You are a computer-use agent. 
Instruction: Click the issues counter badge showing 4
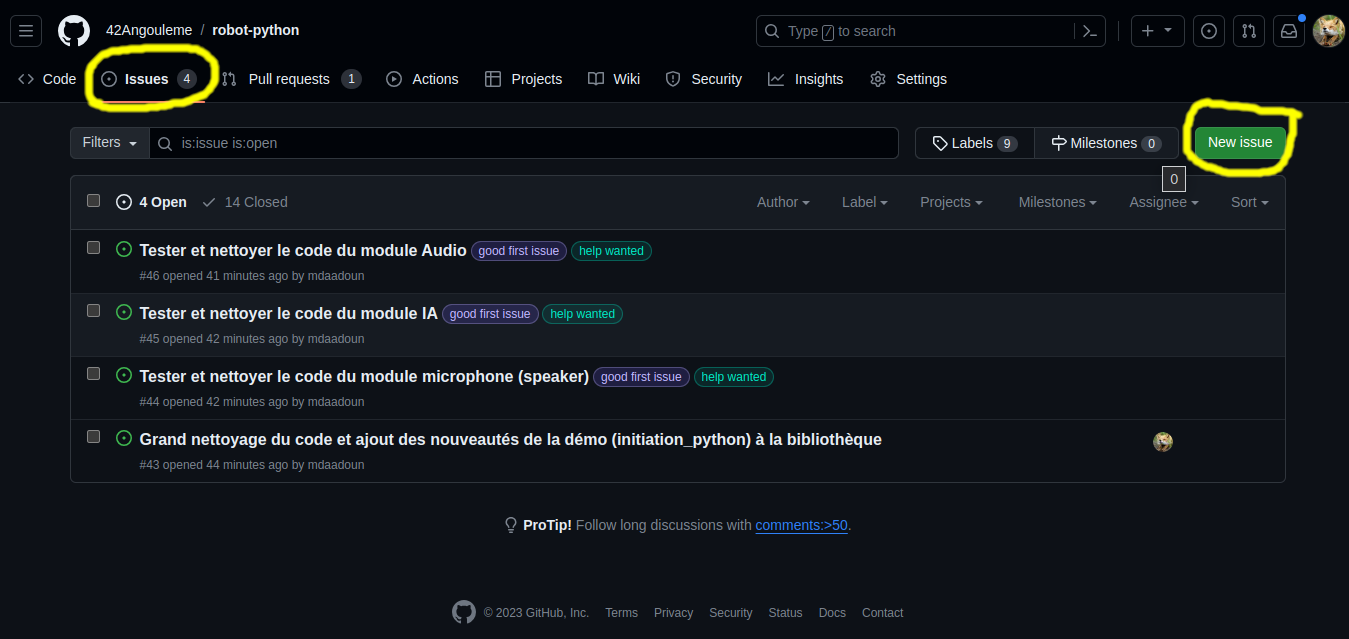click(187, 79)
